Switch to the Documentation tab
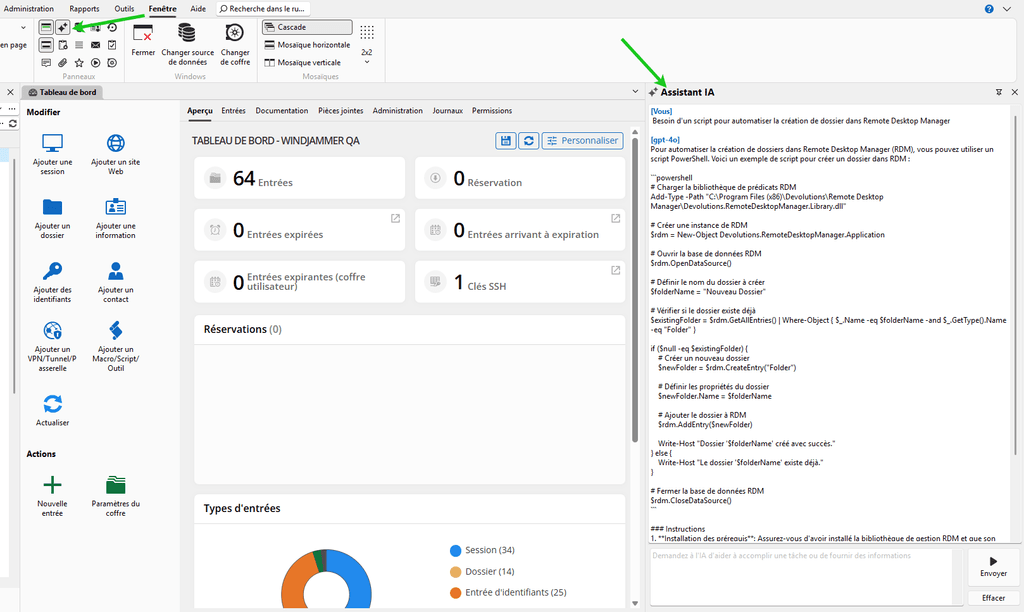The height and width of the screenshot is (612, 1024). pyautogui.click(x=281, y=111)
